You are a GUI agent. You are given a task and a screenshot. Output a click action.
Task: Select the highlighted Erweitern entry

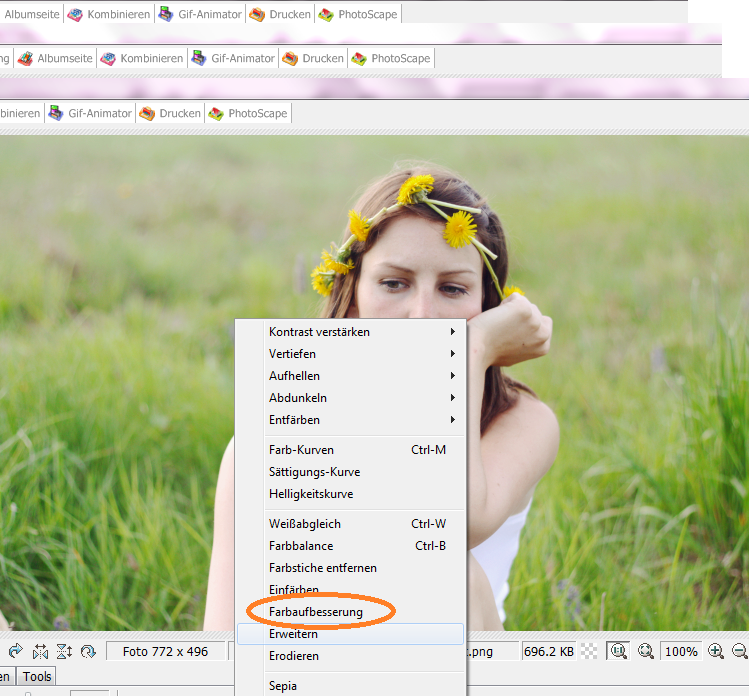click(350, 634)
